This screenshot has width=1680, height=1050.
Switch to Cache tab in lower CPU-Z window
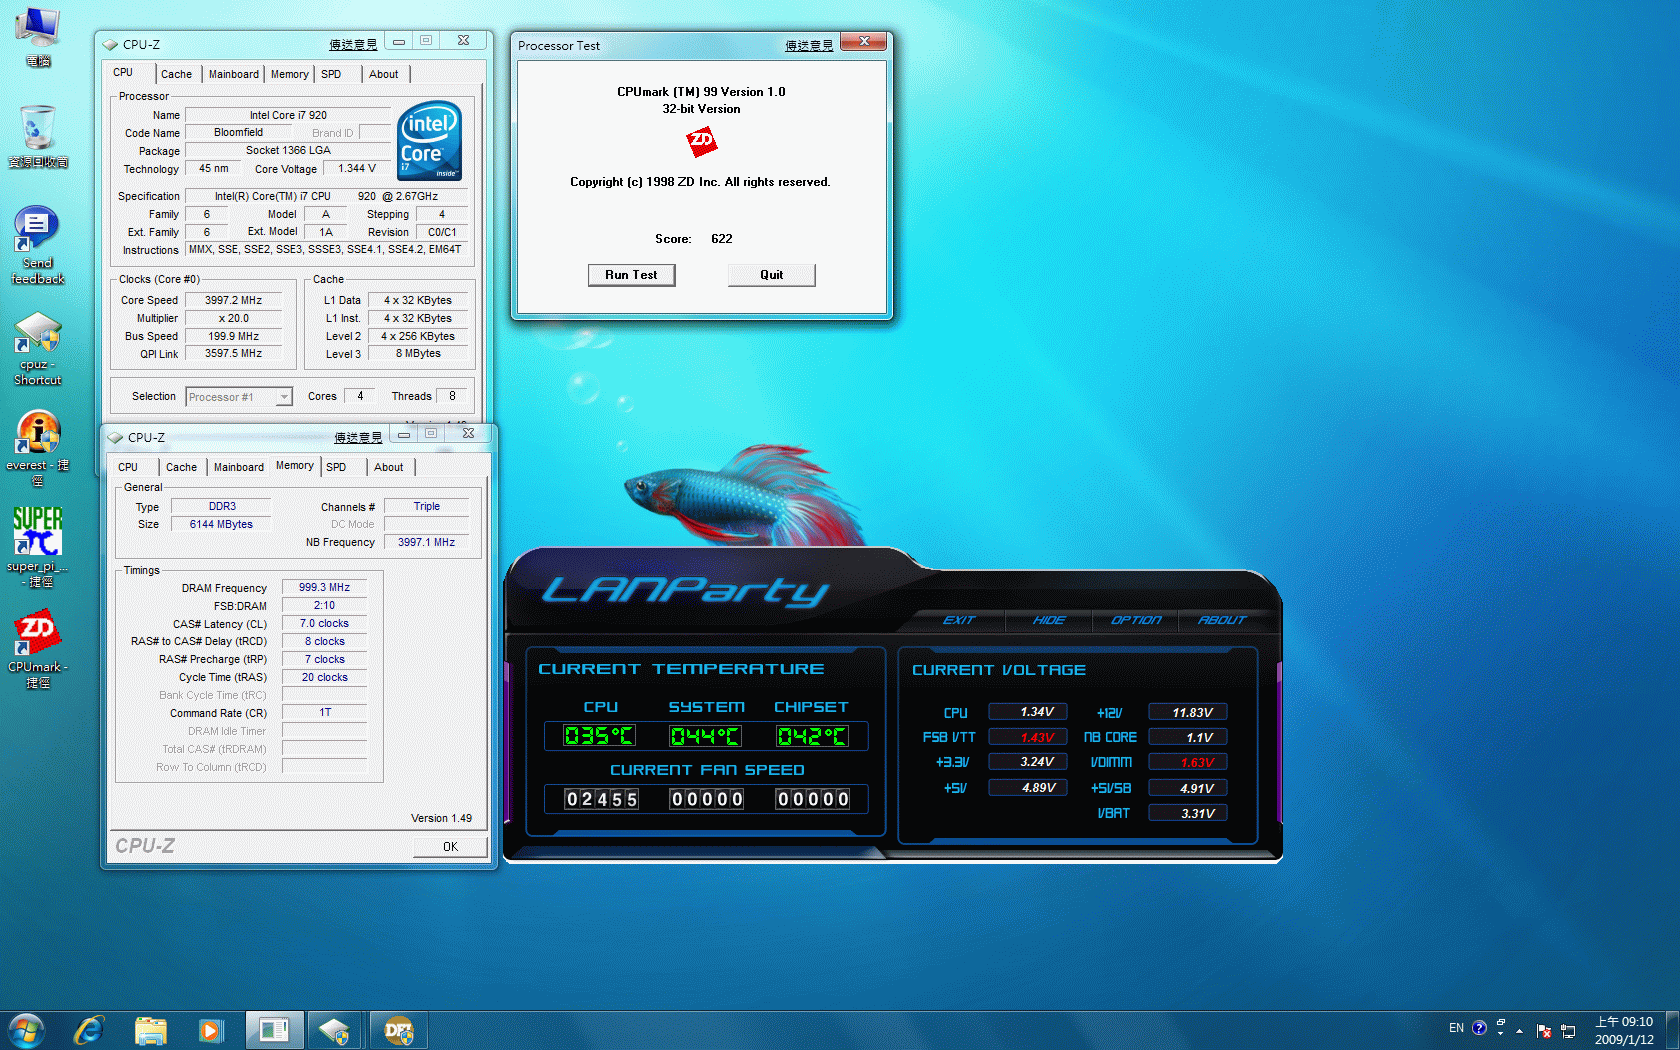pyautogui.click(x=181, y=467)
